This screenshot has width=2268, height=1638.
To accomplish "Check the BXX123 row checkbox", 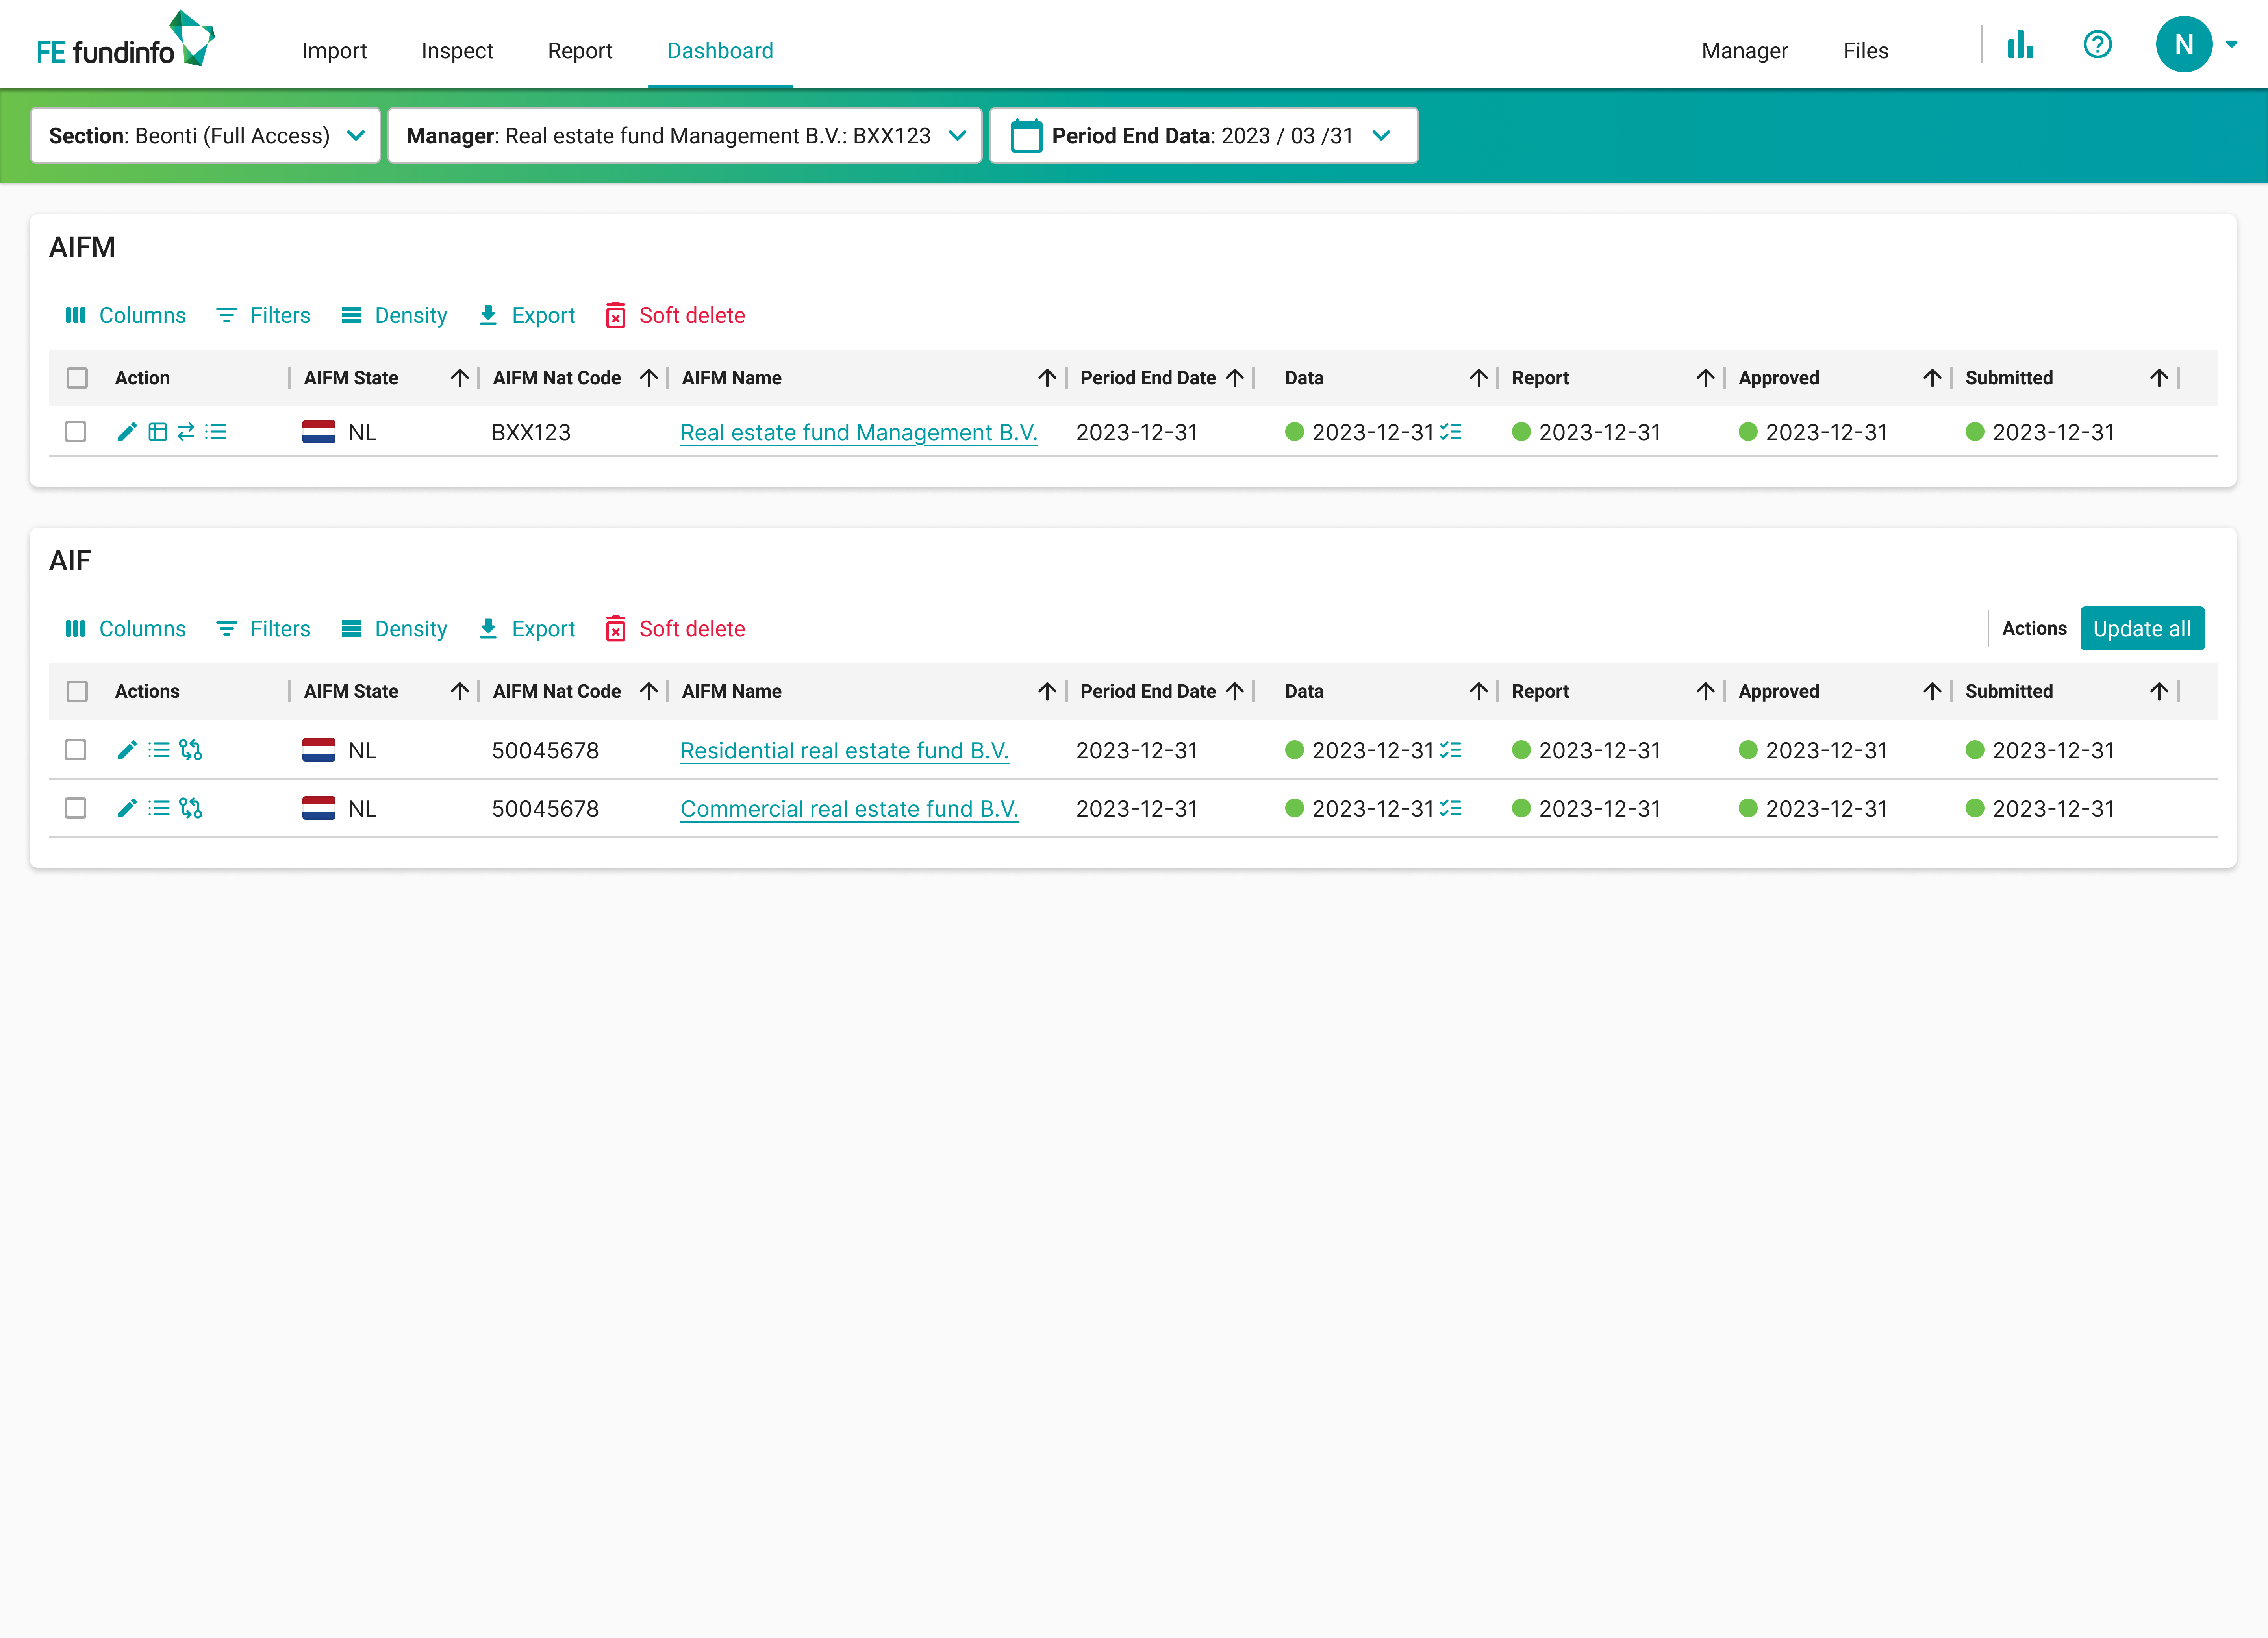I will click(76, 432).
